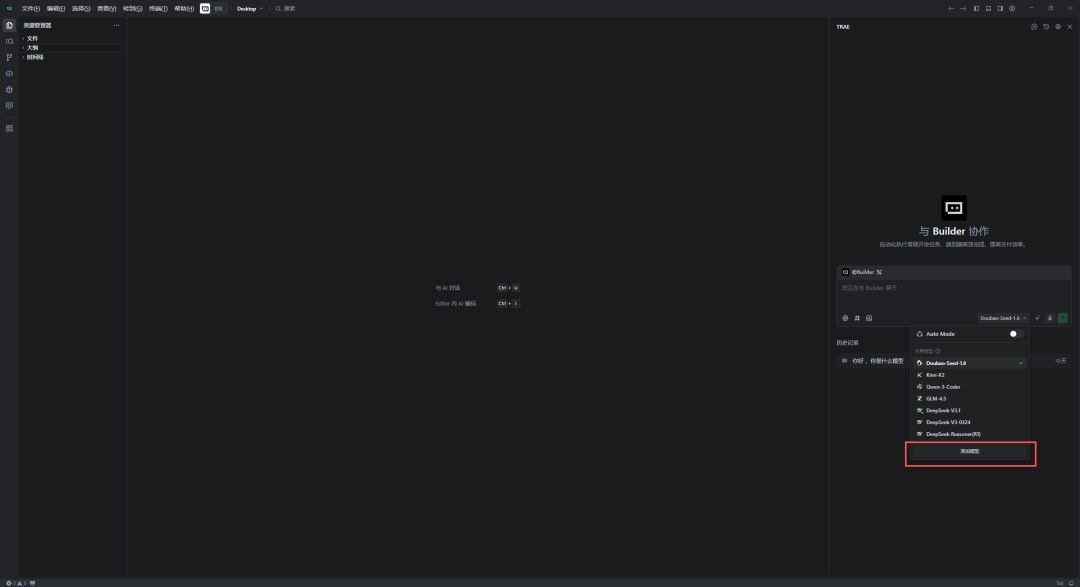This screenshot has height=587, width=1080.
Task: Click the error and warning count in status bar
Action: [x=16, y=583]
